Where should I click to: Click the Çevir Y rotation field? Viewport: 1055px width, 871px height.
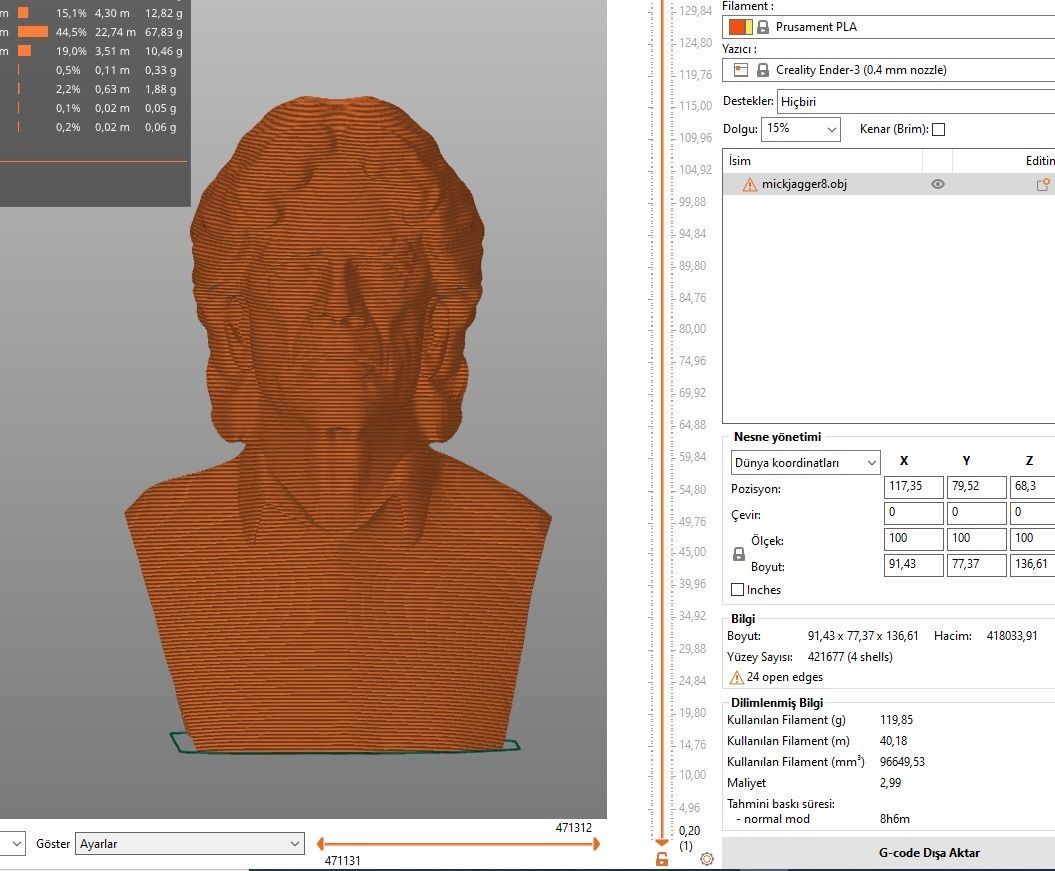tap(976, 513)
